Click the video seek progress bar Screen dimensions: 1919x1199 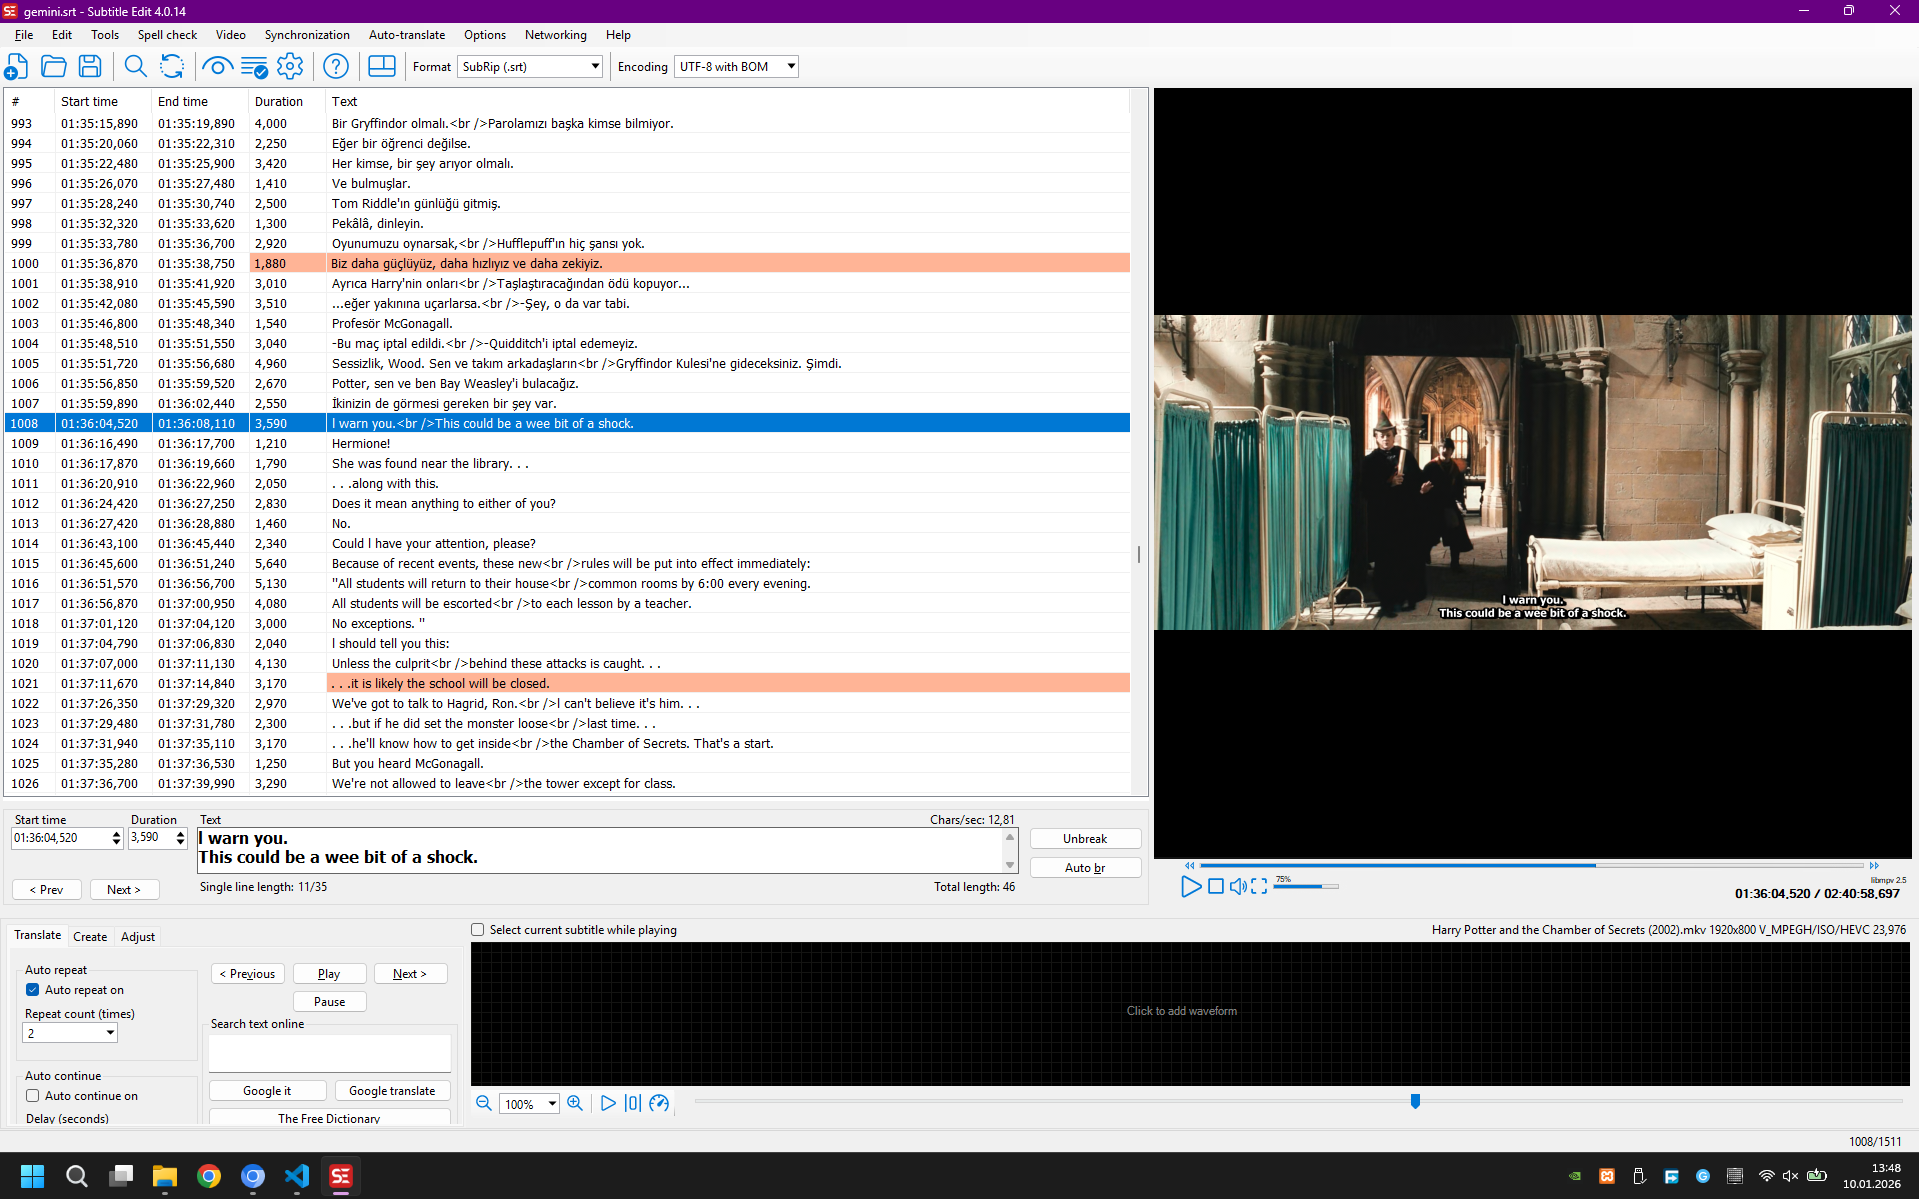click(x=1532, y=866)
